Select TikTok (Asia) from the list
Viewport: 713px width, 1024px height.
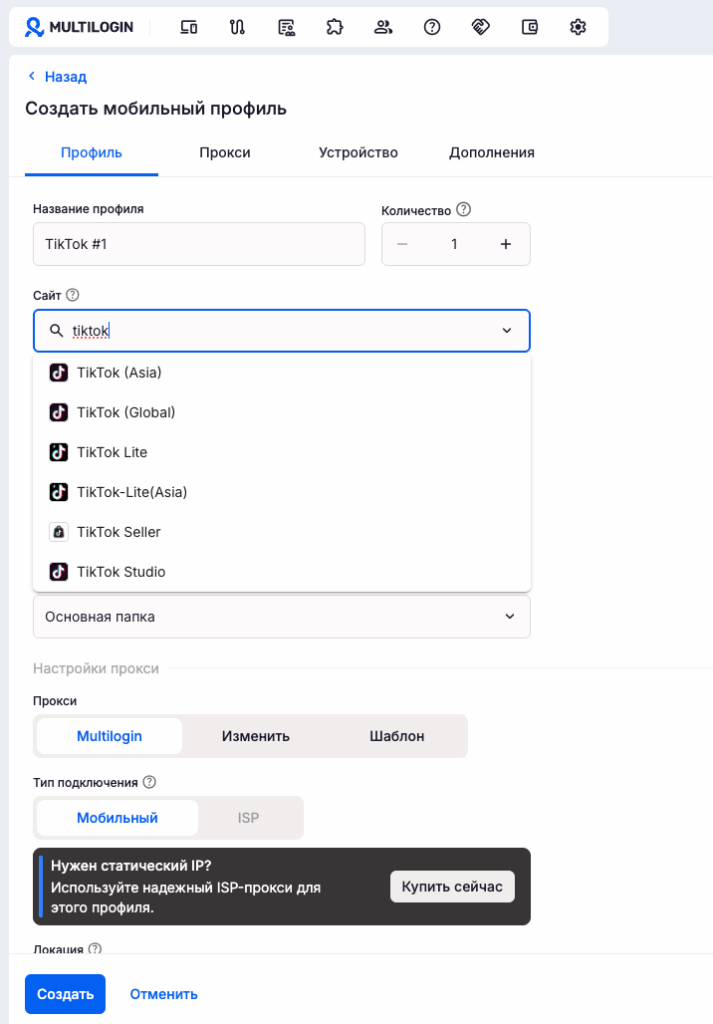281,372
